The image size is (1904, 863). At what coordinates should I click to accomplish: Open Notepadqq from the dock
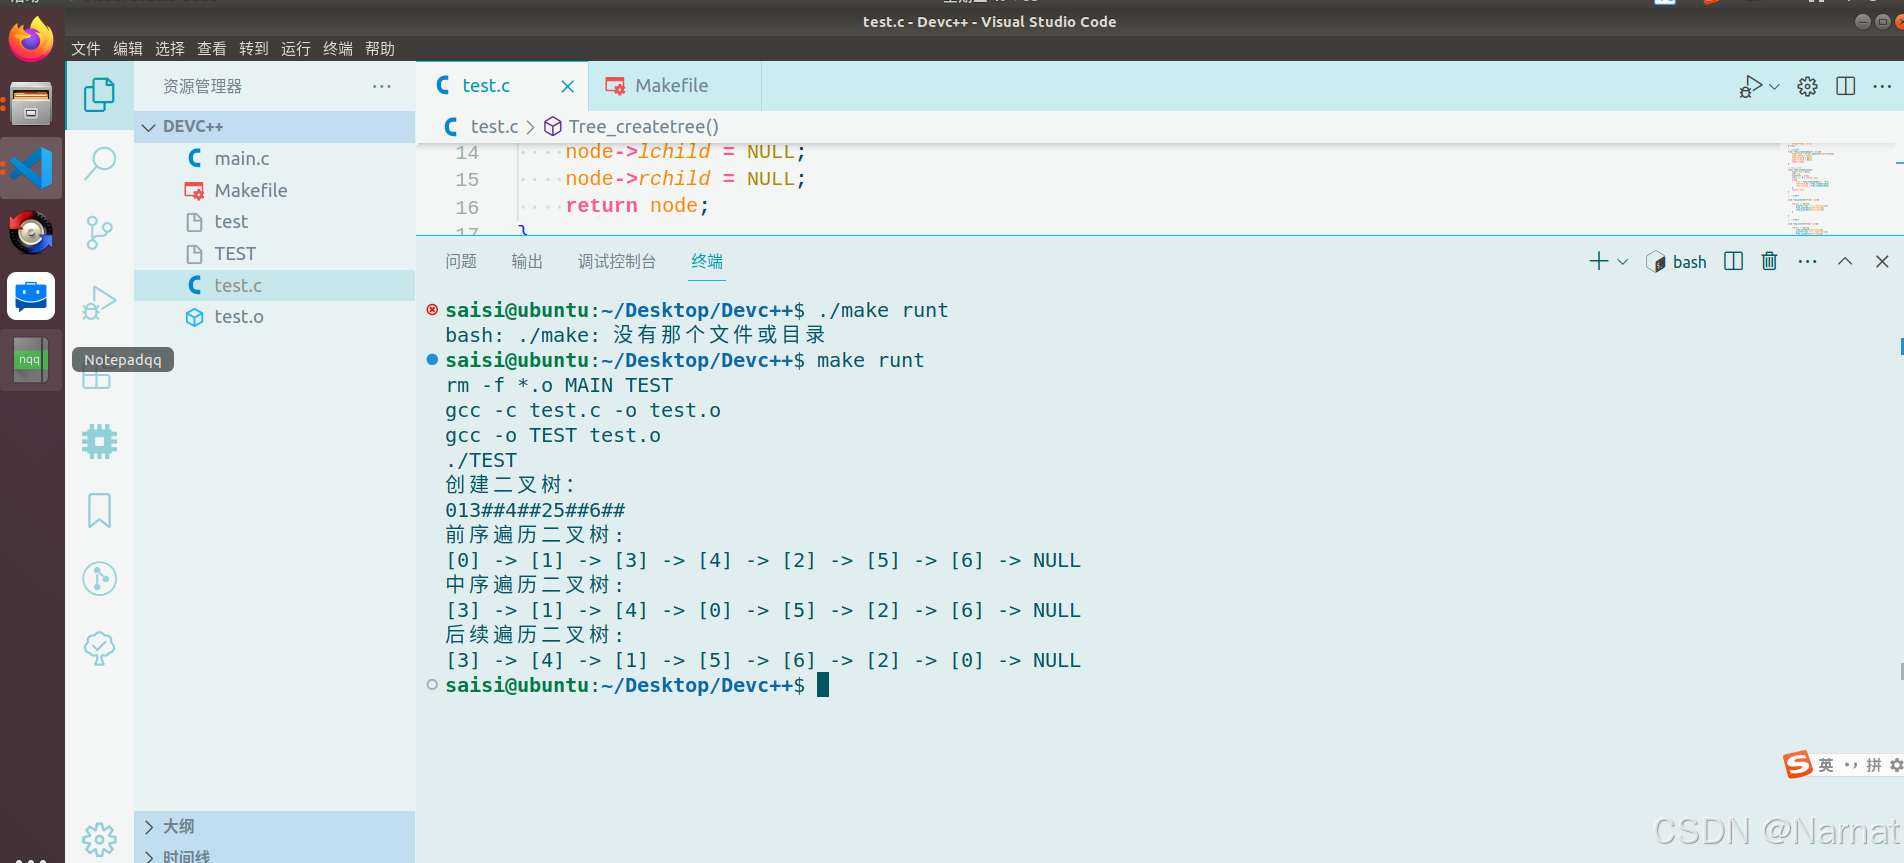coord(31,360)
